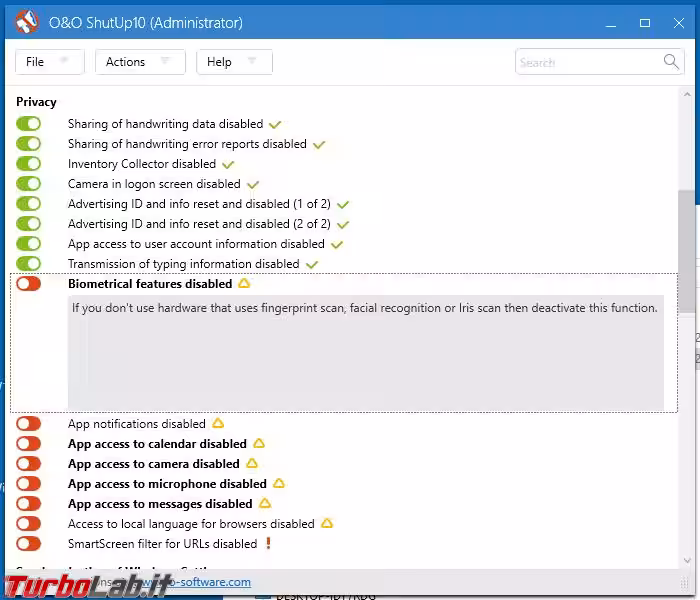Click the O&O ShutUp10 app logo icon
The height and width of the screenshot is (600, 700).
tap(26, 22)
